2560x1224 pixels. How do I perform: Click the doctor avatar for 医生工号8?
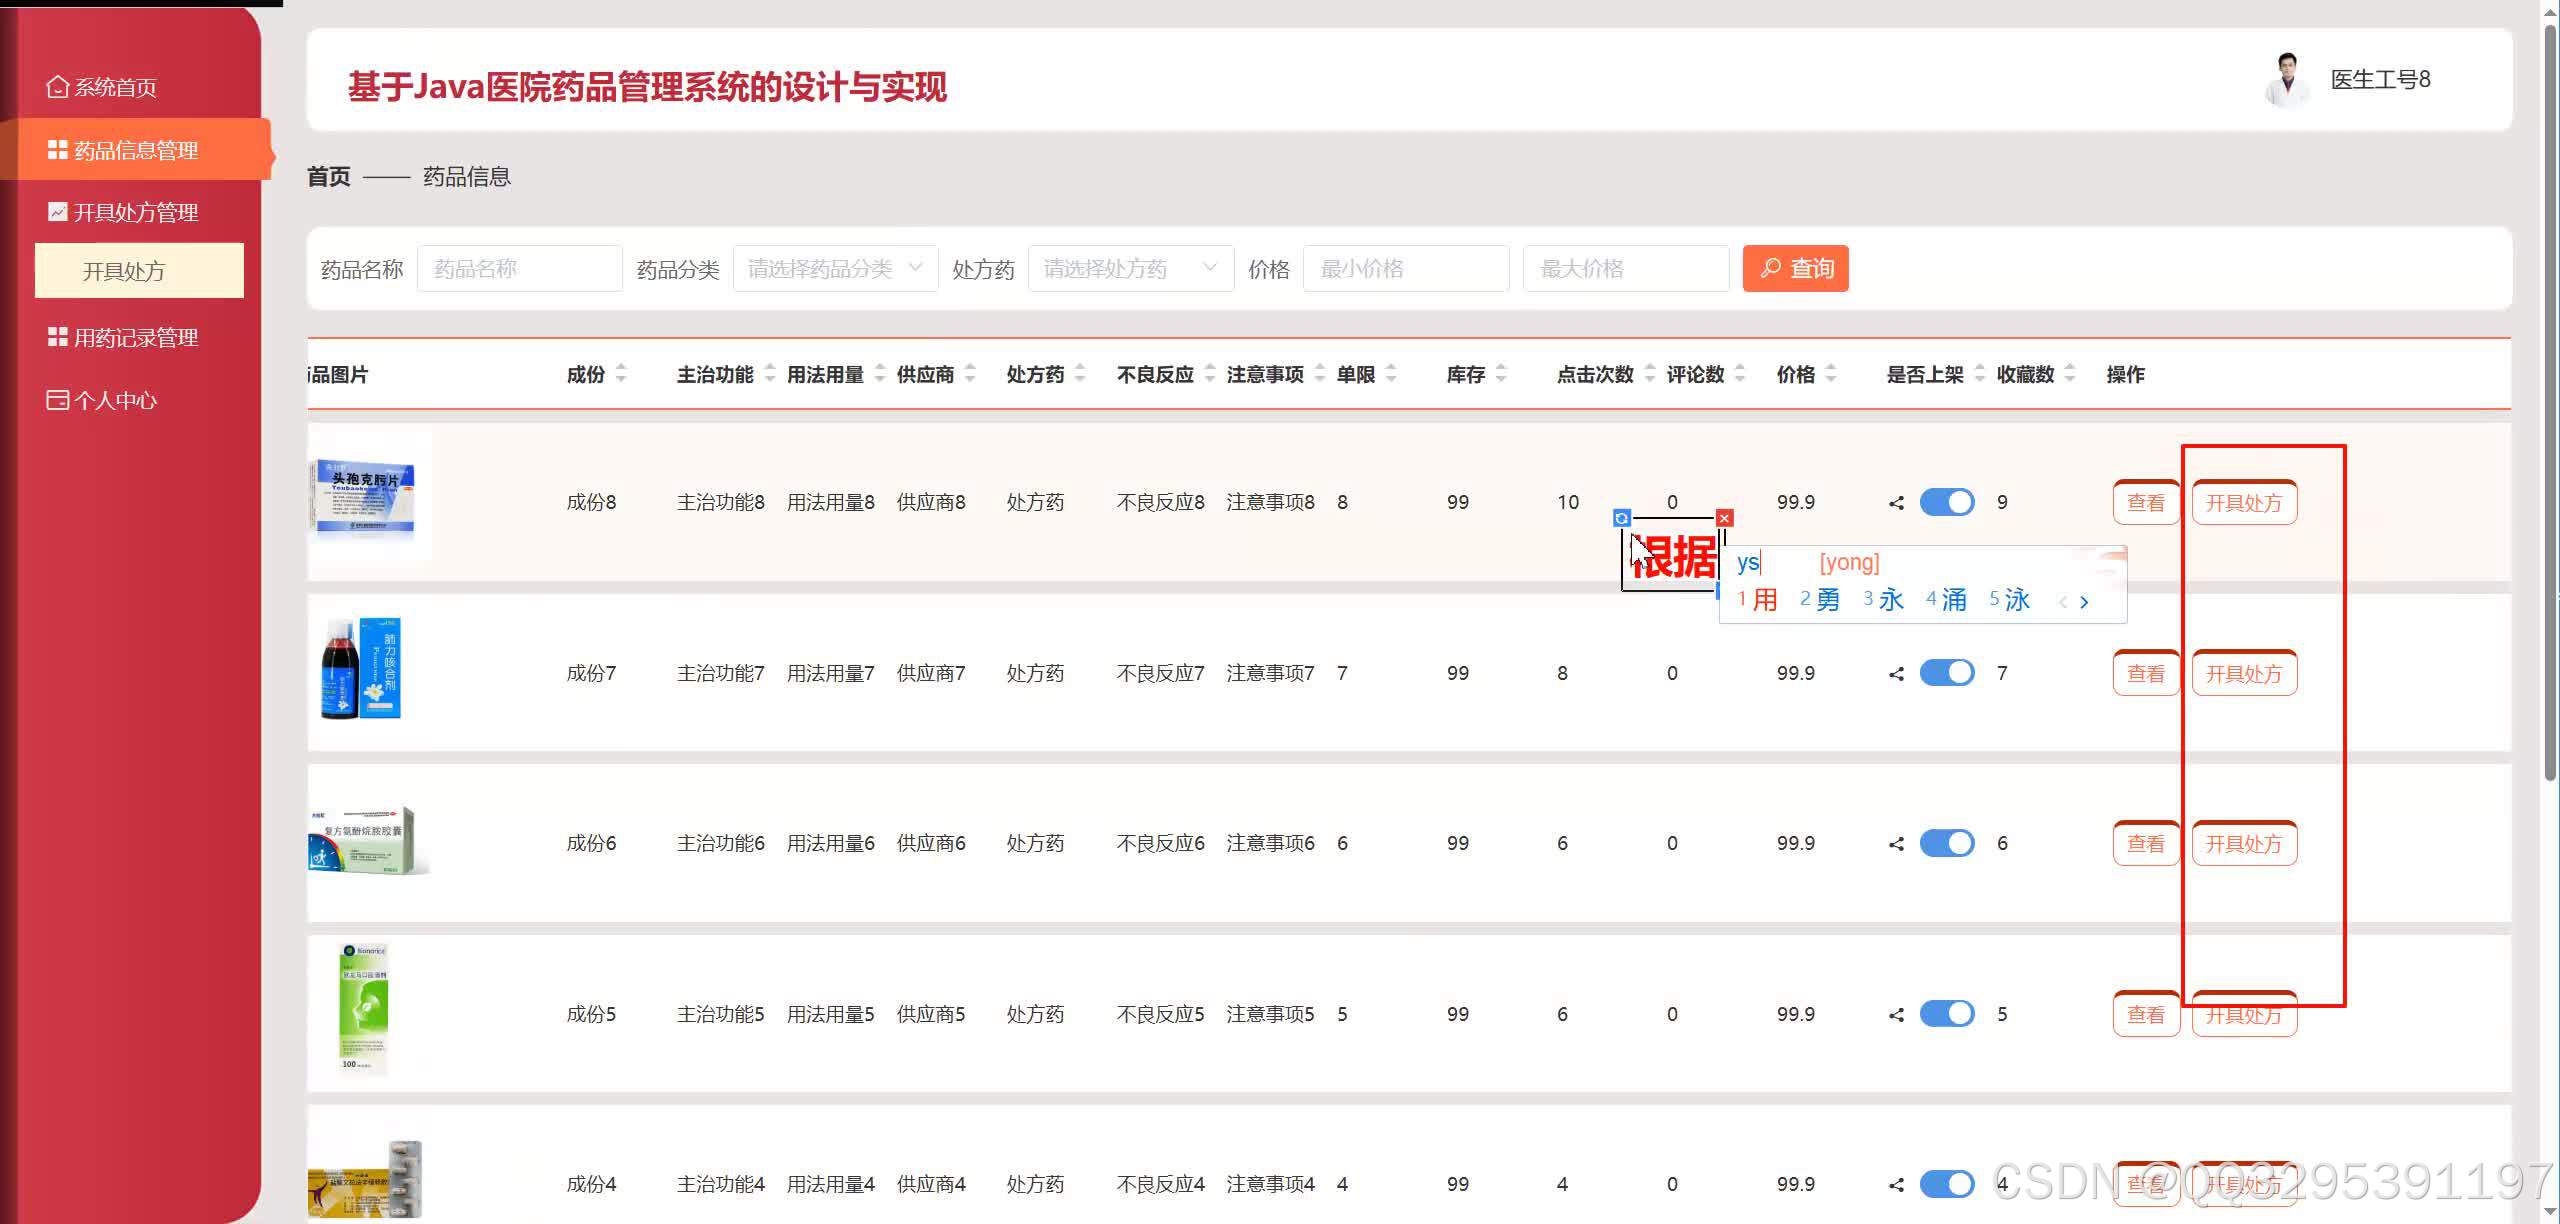pos(2286,79)
